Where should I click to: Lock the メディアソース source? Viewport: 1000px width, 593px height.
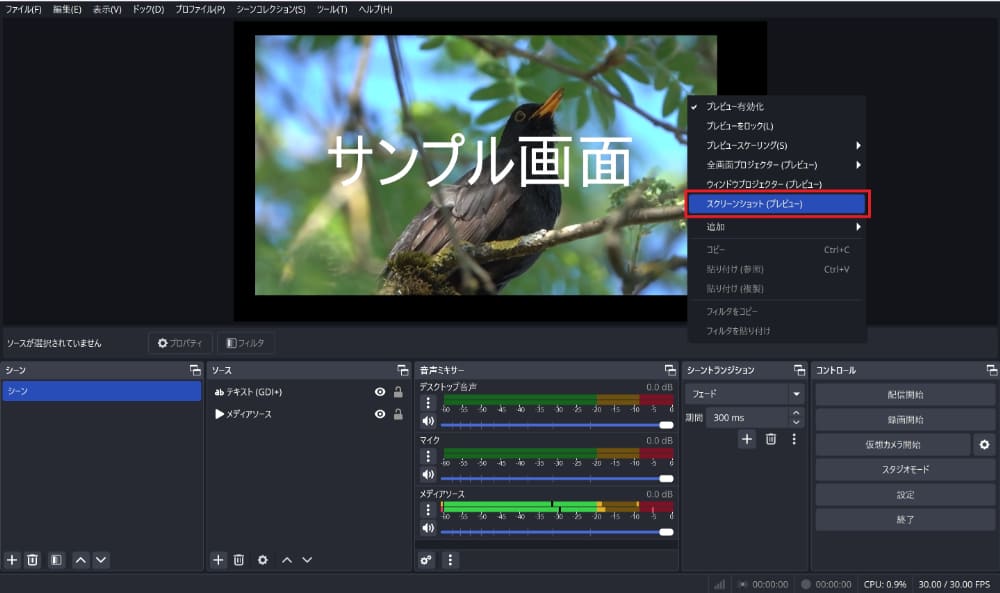coord(398,414)
